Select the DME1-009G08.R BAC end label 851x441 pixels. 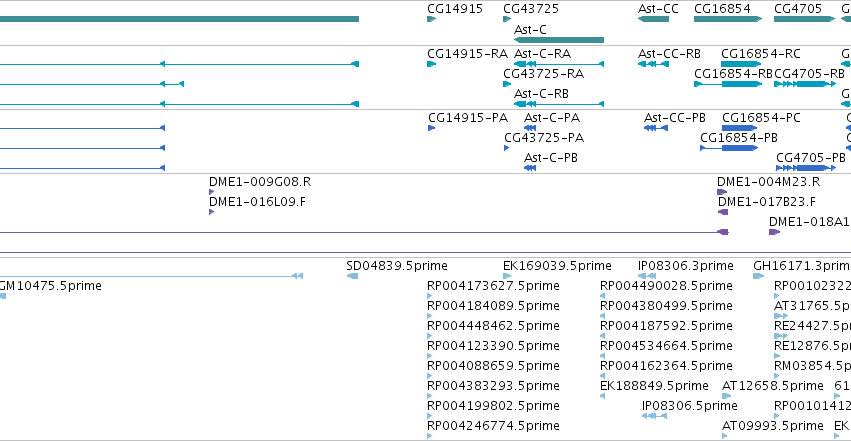pyautogui.click(x=260, y=182)
